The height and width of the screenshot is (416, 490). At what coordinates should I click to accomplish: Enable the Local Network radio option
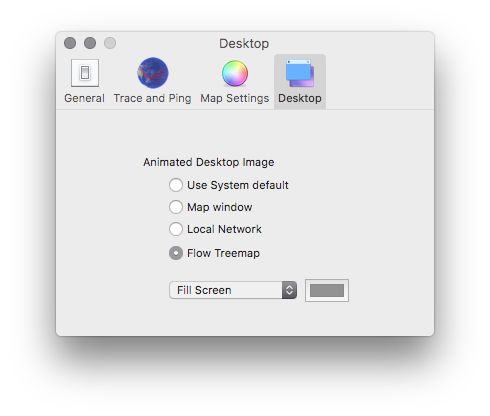point(176,229)
